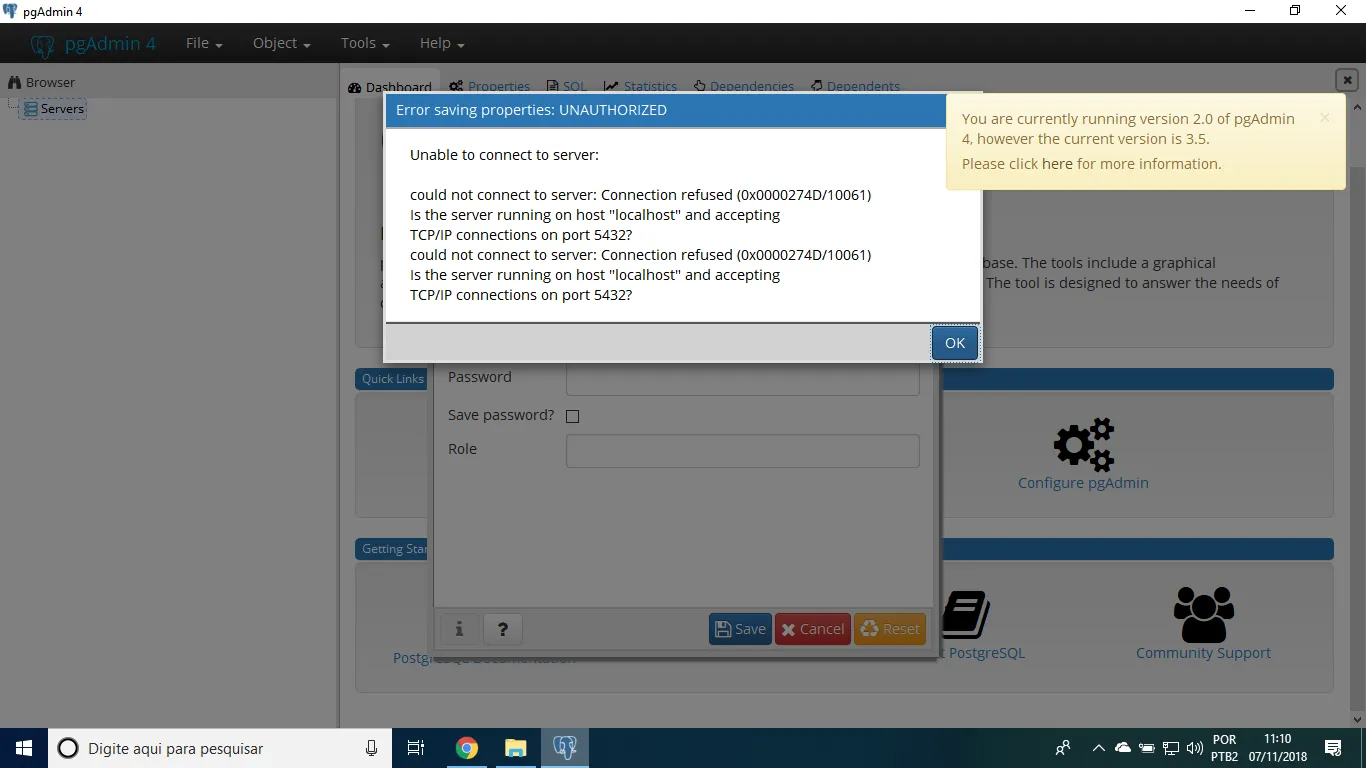The height and width of the screenshot is (768, 1366).
Task: Click the PostgreSQL book icon
Action: 966,615
